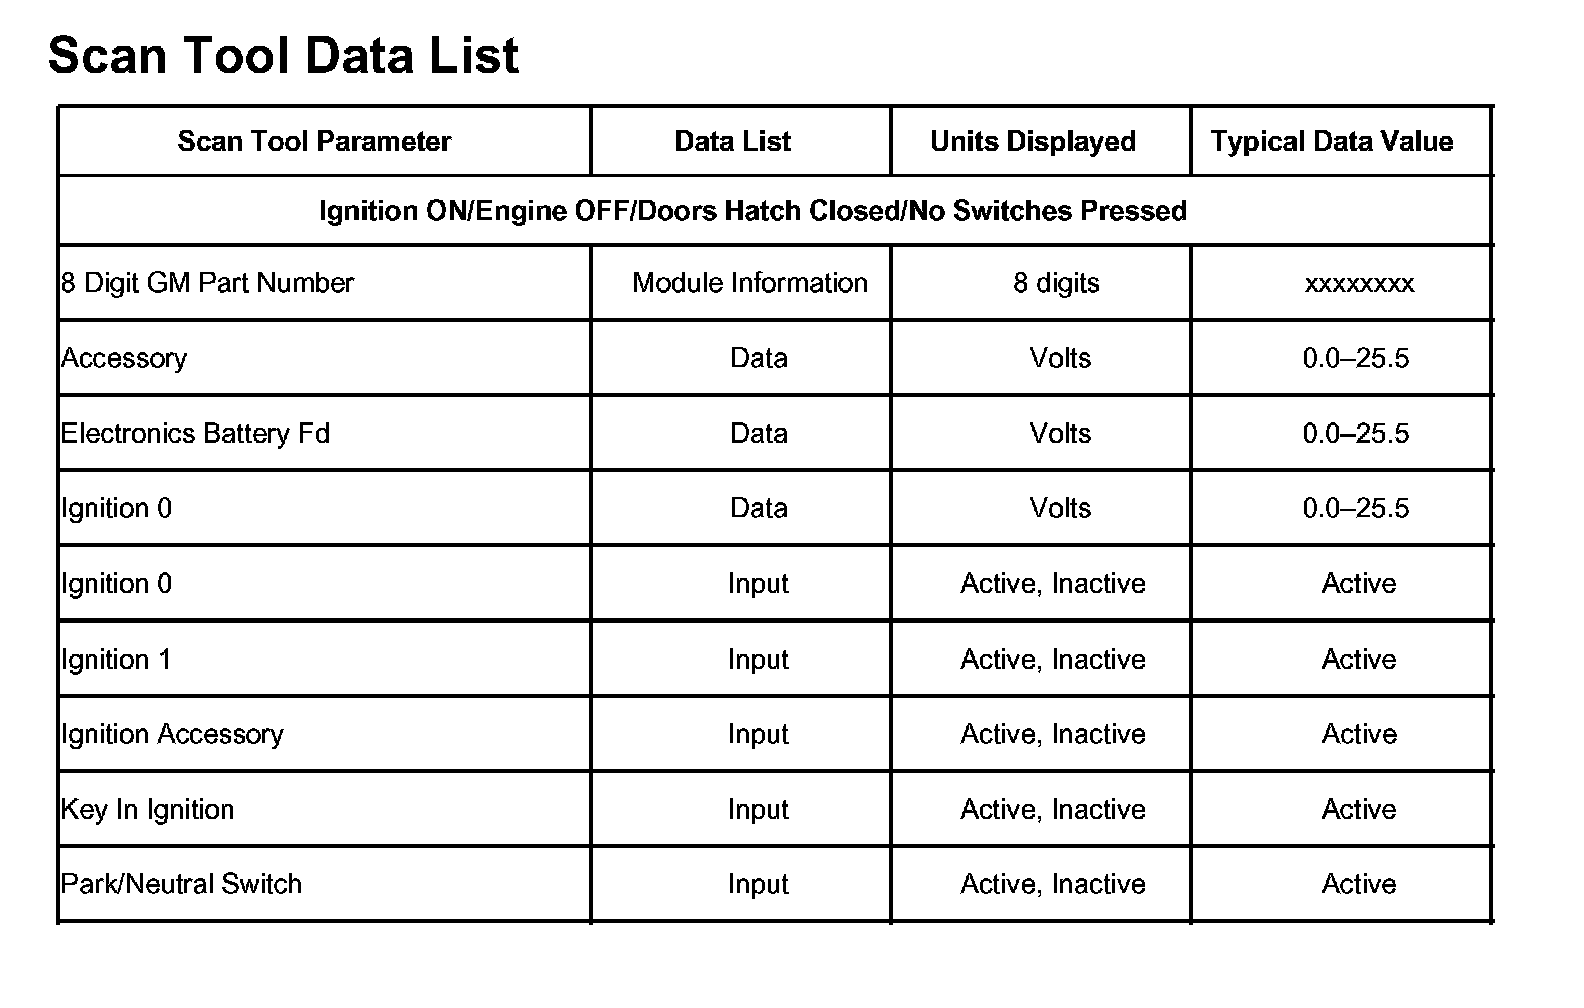Screen dimensions: 1584x1008
Task: Select Input in the Key In Ignition row
Action: (757, 809)
